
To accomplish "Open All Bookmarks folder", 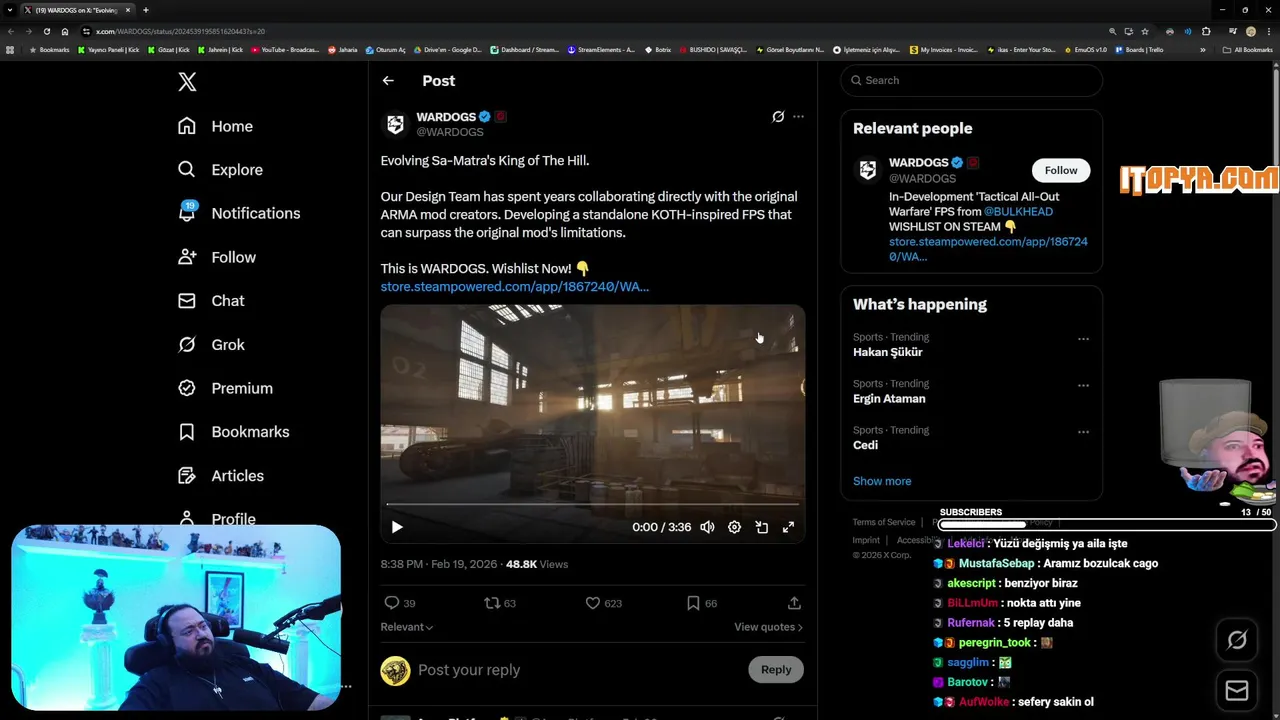I will pos(1248,49).
